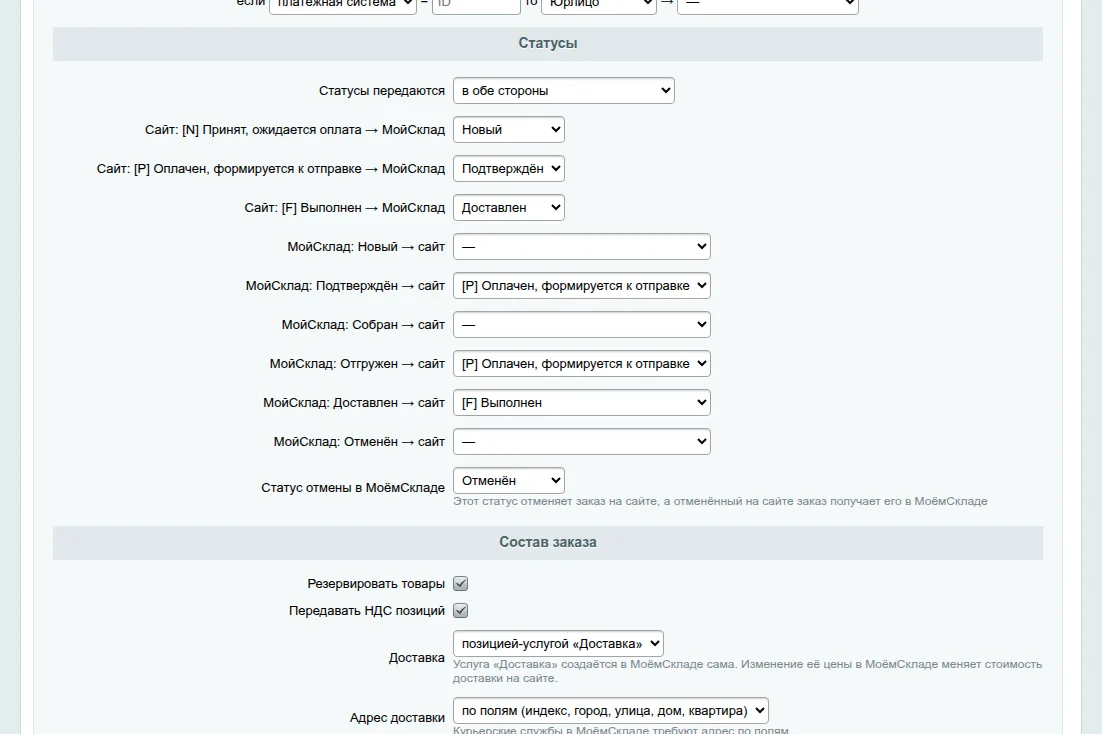The image size is (1102, 734).
Task: Click label 'Сайт: [N] Принят, ожидается оплата → МойСклад'
Action: (295, 129)
